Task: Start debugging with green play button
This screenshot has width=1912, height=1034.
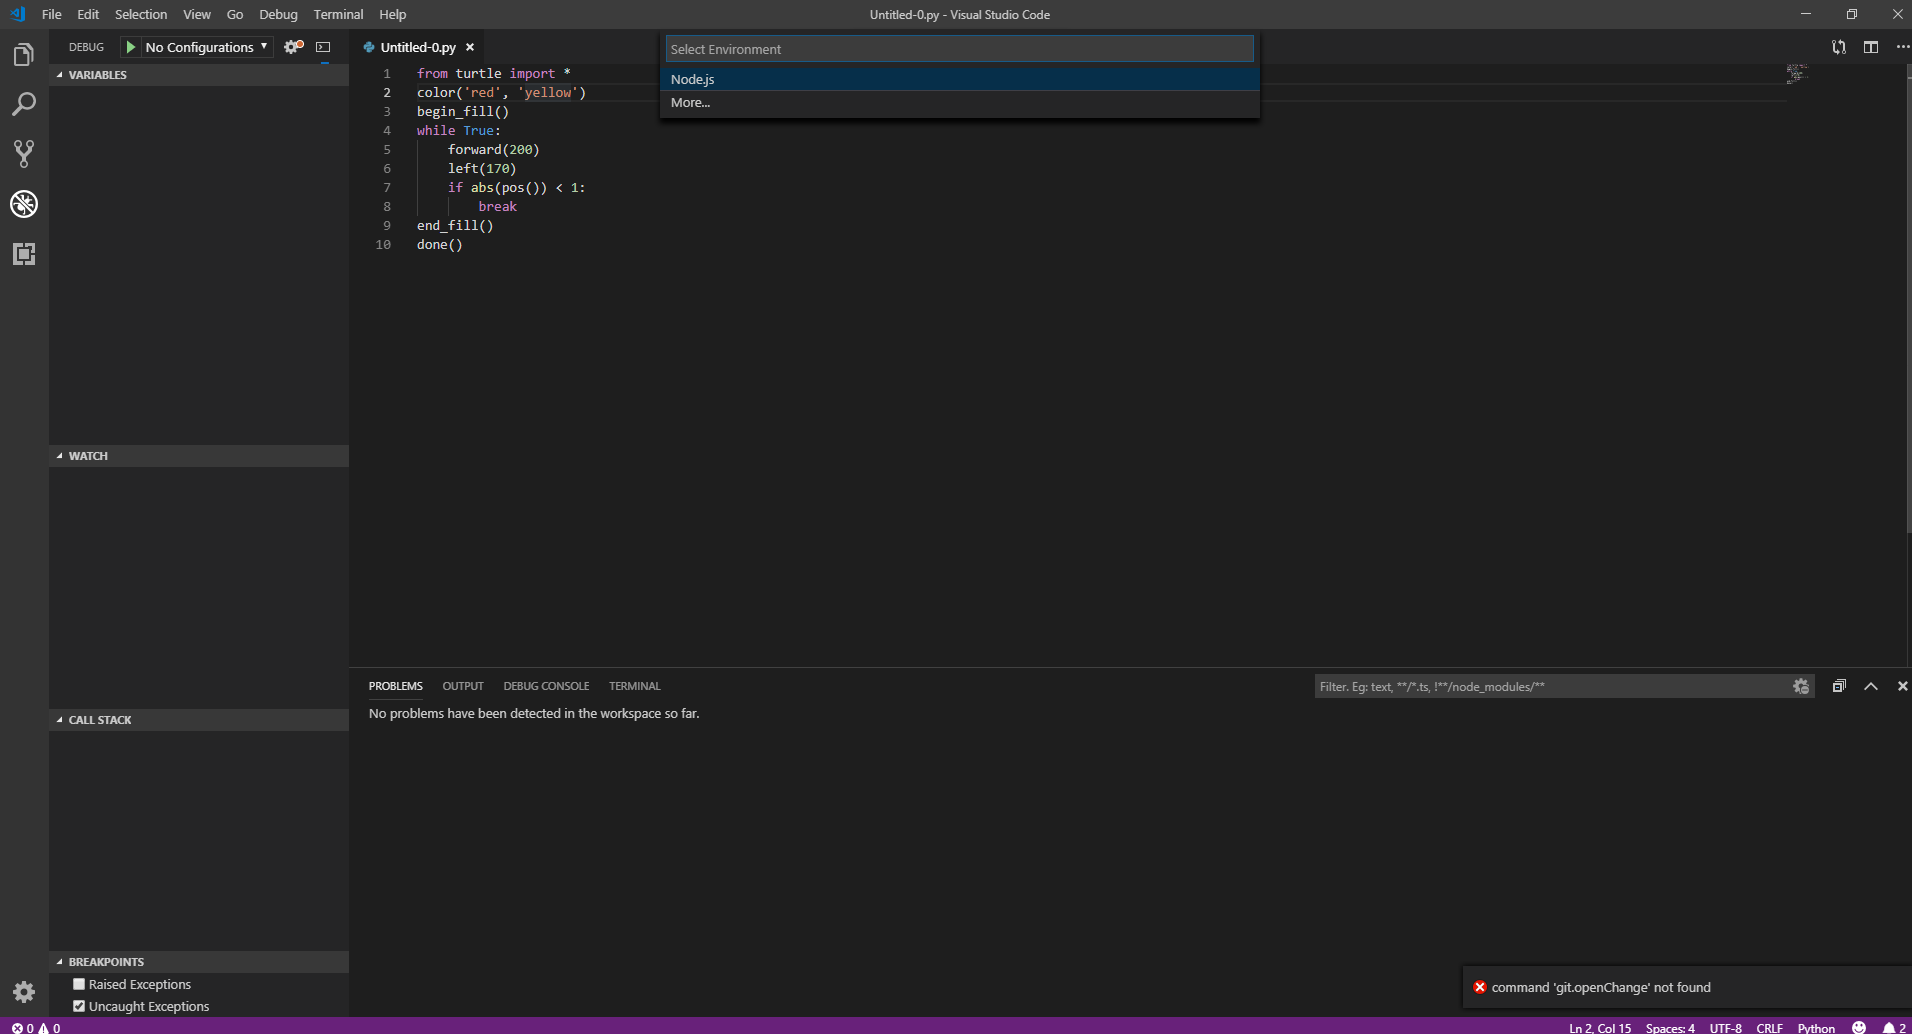Action: pos(130,47)
